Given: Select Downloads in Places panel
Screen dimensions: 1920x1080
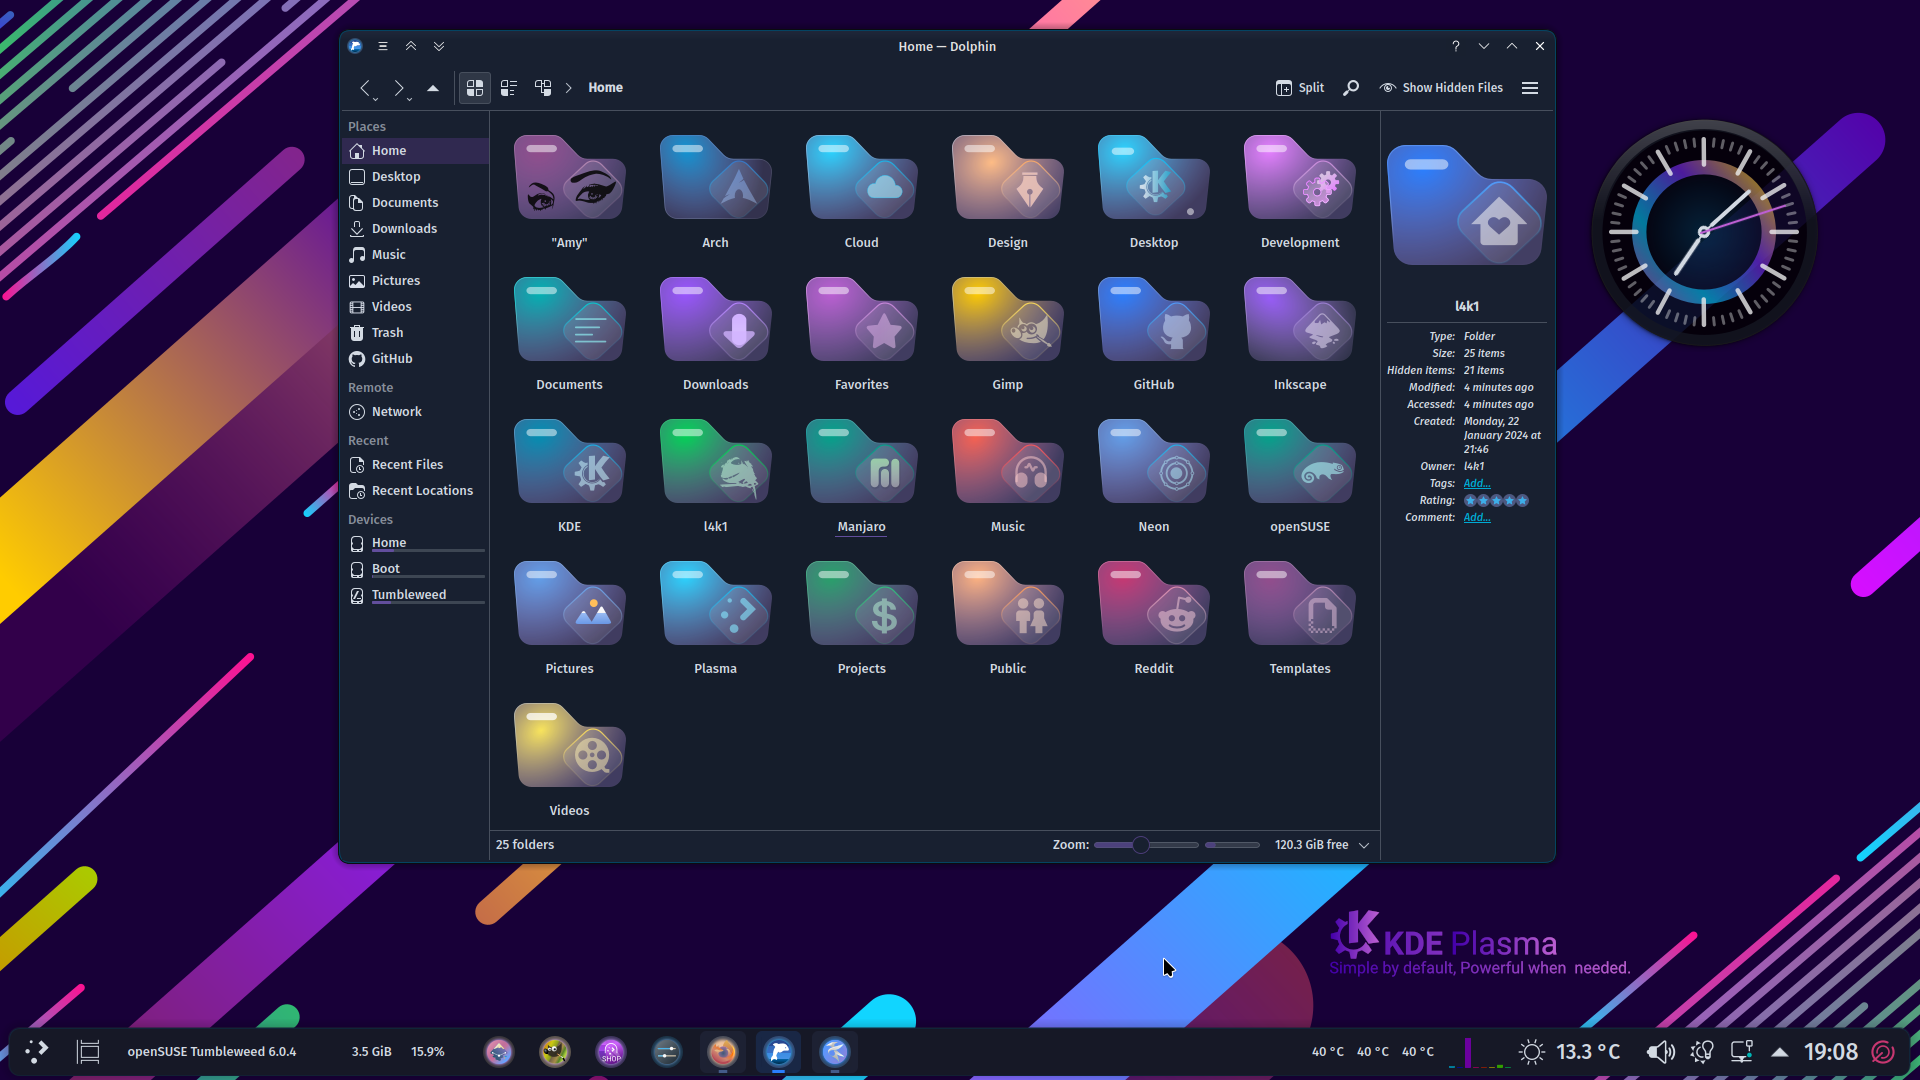Looking at the screenshot, I should coord(415,229).
